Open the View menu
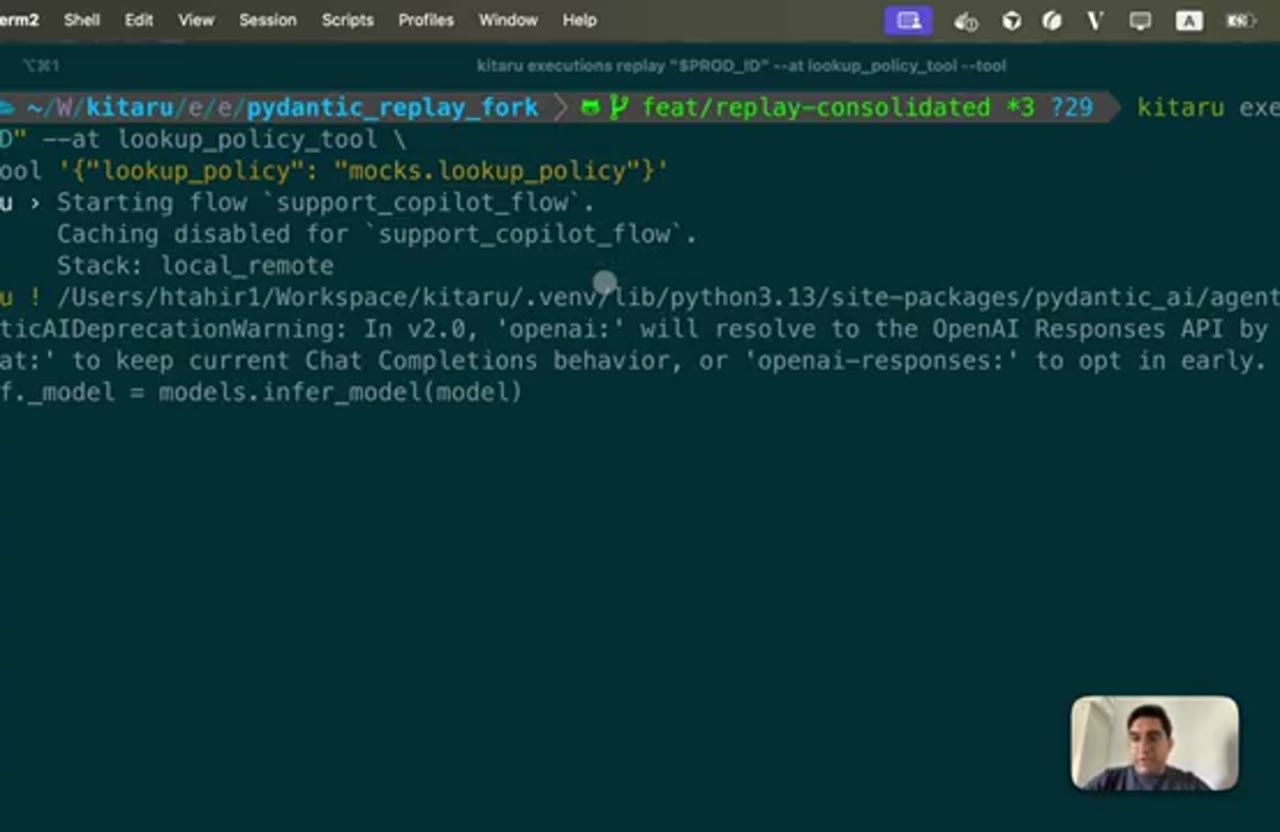This screenshot has height=832, width=1280. (x=196, y=20)
